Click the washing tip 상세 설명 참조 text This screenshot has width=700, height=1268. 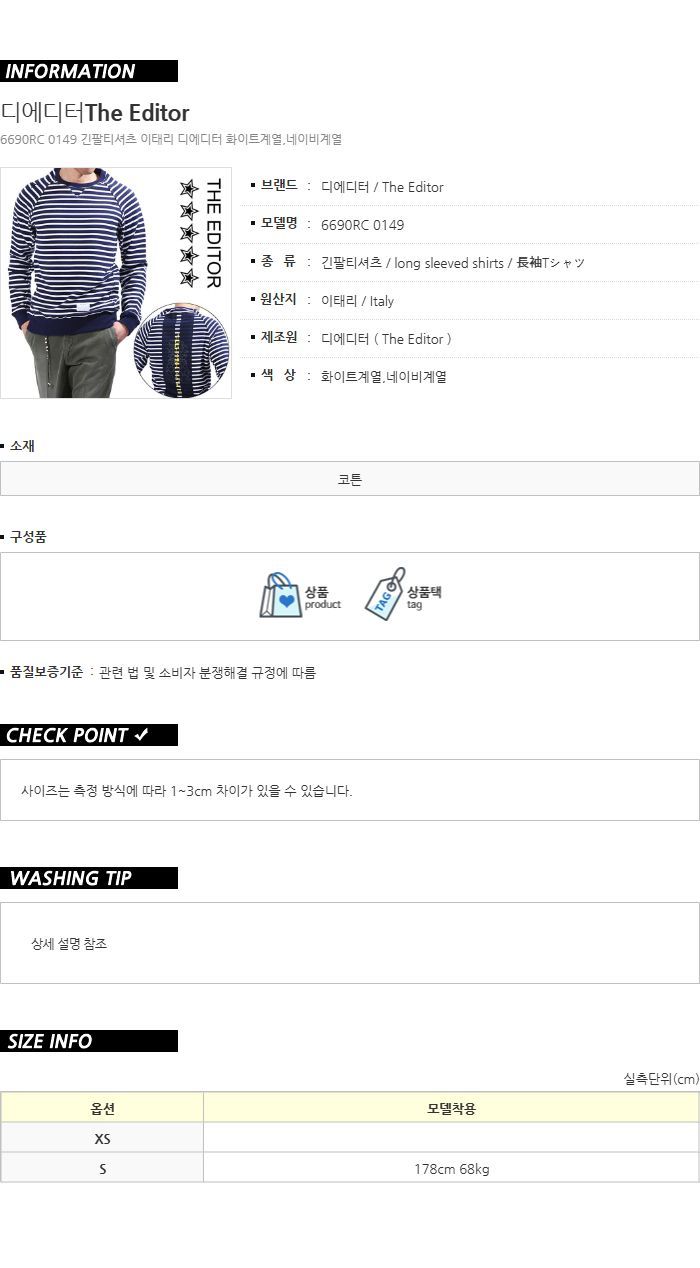click(69, 943)
